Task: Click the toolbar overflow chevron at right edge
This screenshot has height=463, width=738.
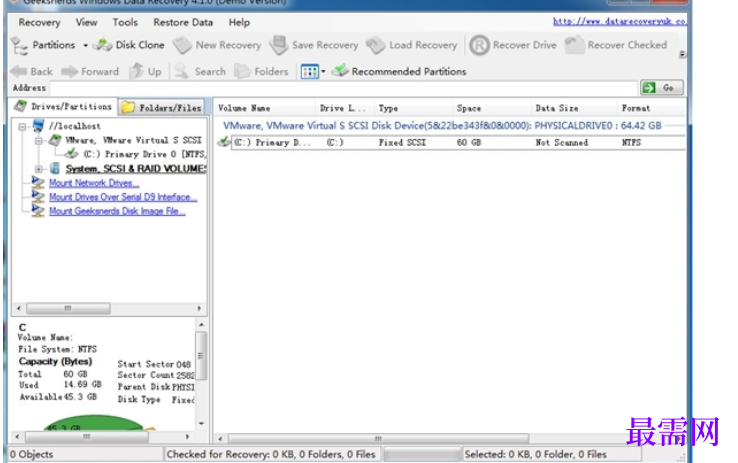Action: click(x=682, y=55)
